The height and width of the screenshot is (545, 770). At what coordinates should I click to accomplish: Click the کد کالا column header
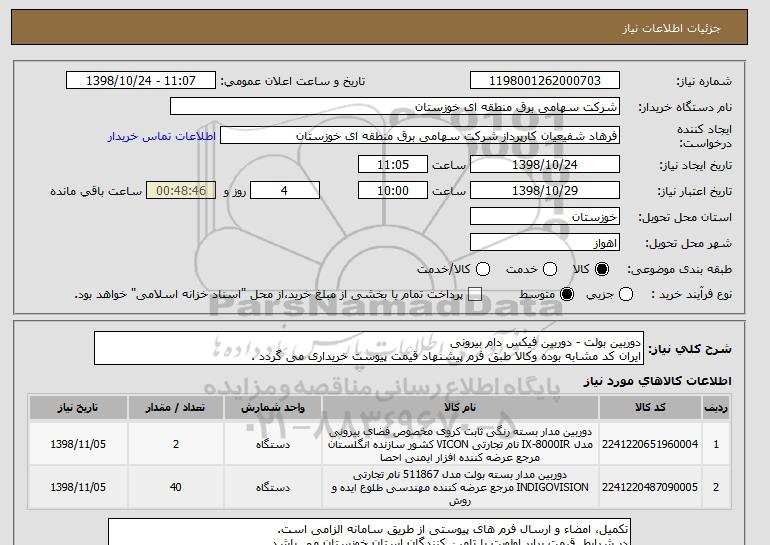click(x=650, y=408)
